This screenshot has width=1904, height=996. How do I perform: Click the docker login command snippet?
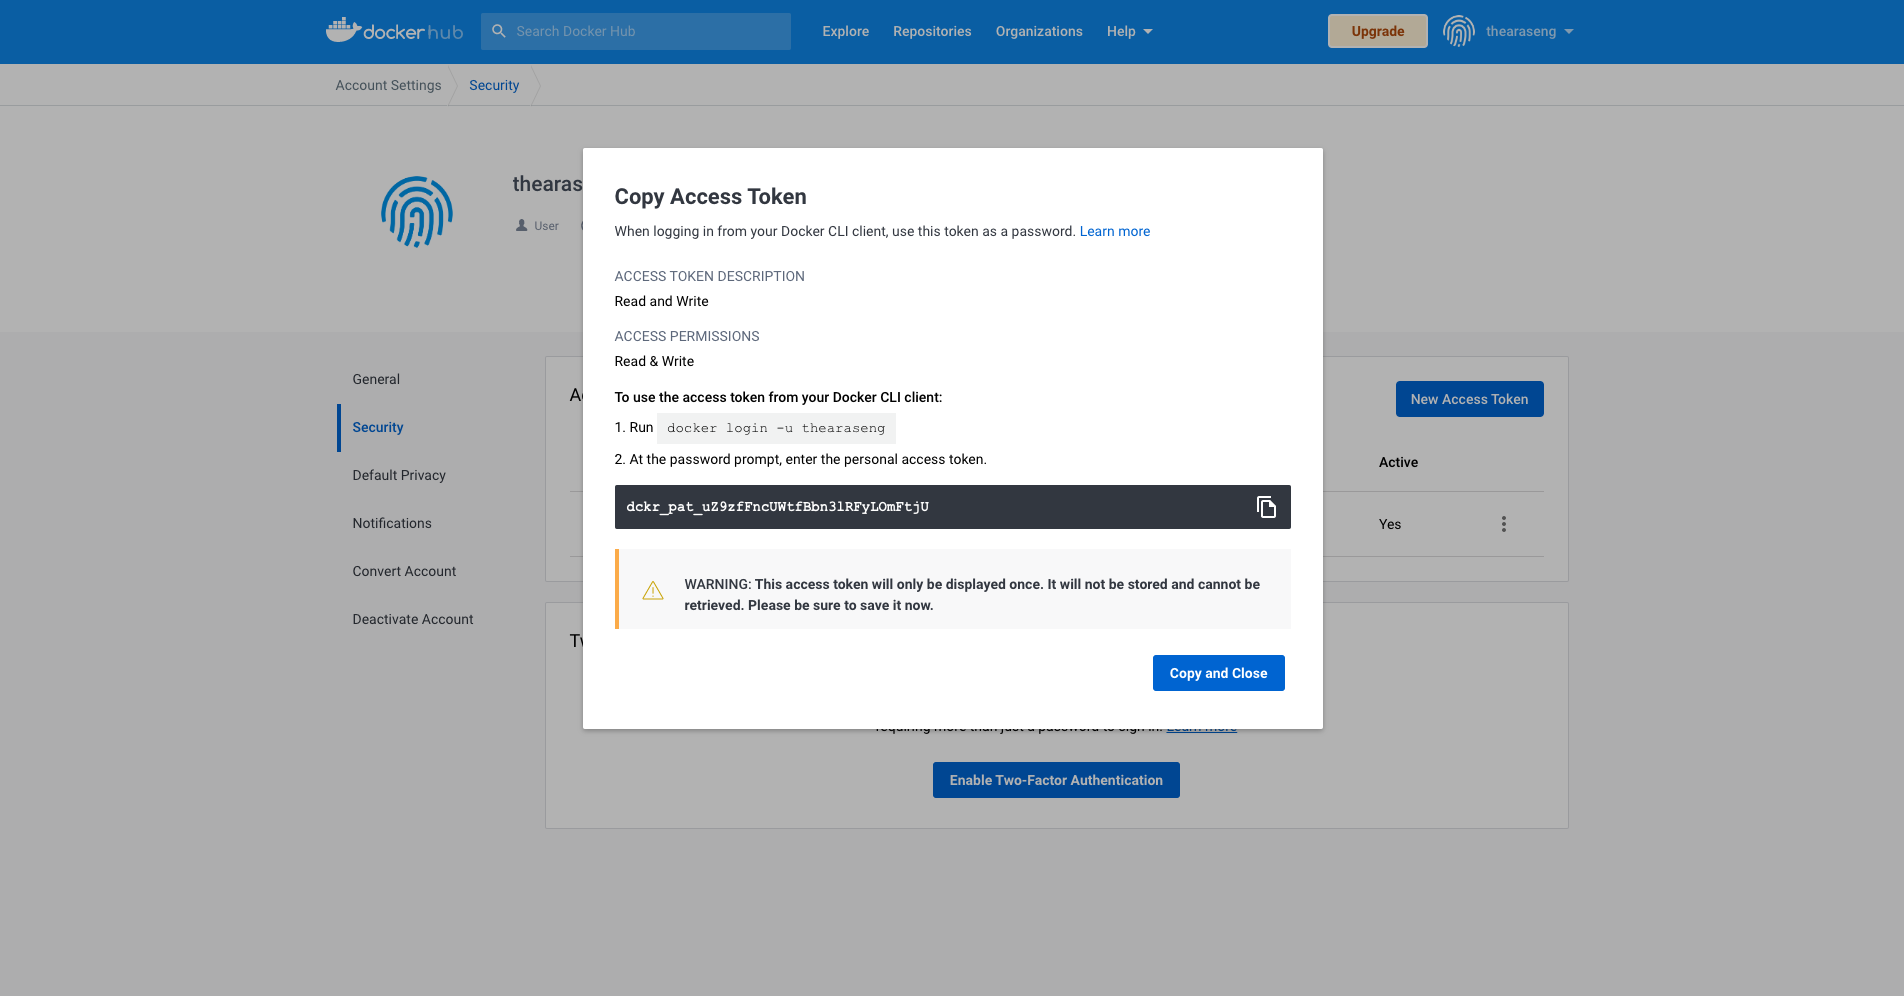click(x=776, y=428)
